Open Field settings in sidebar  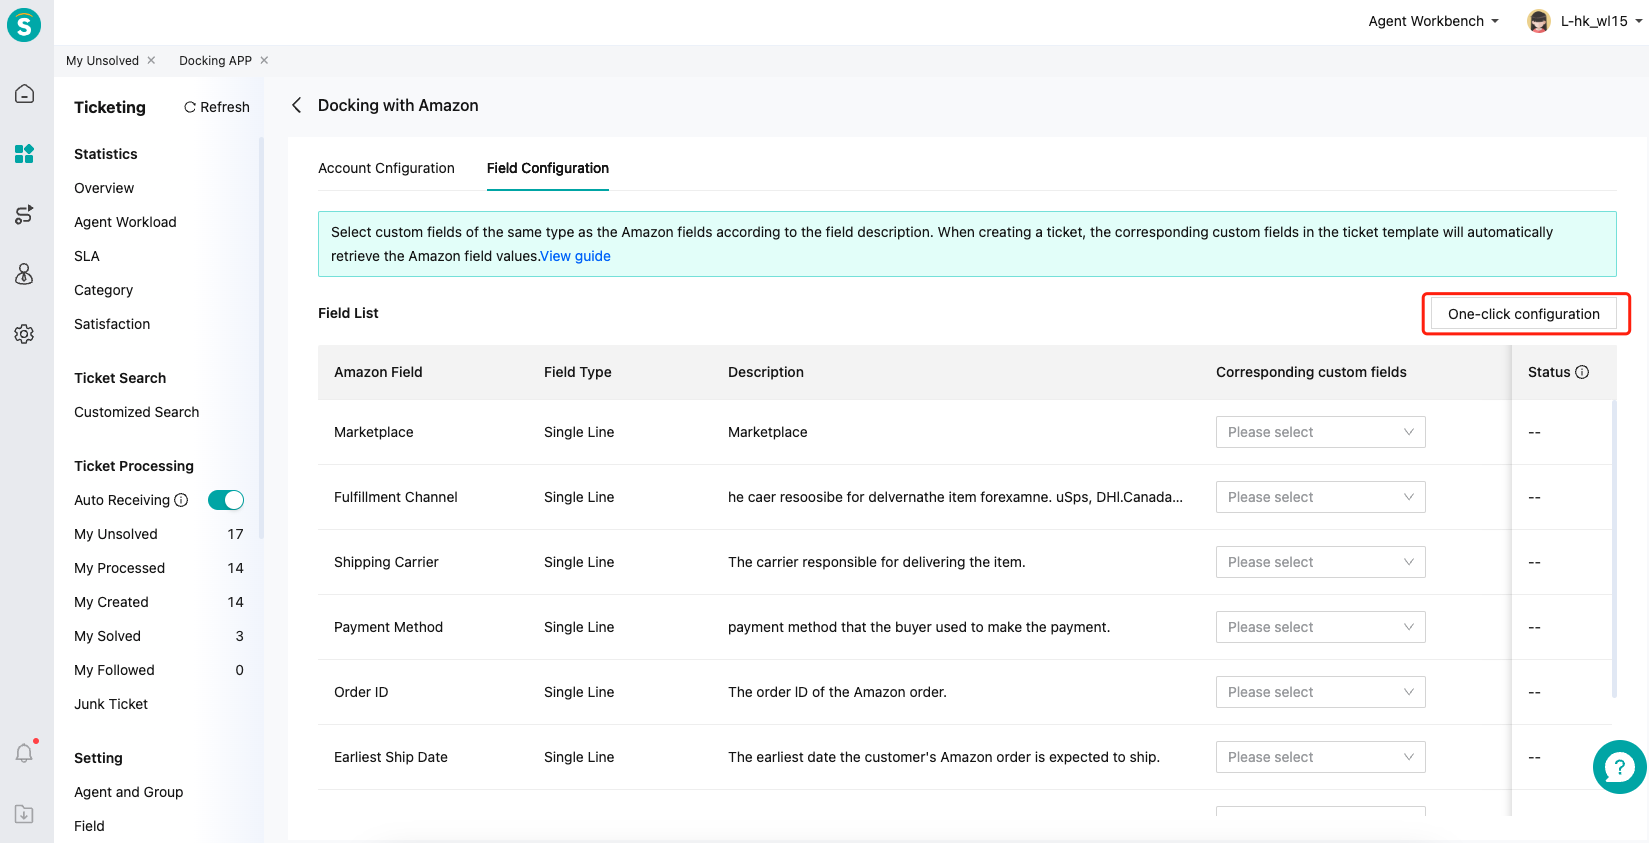coord(89,826)
